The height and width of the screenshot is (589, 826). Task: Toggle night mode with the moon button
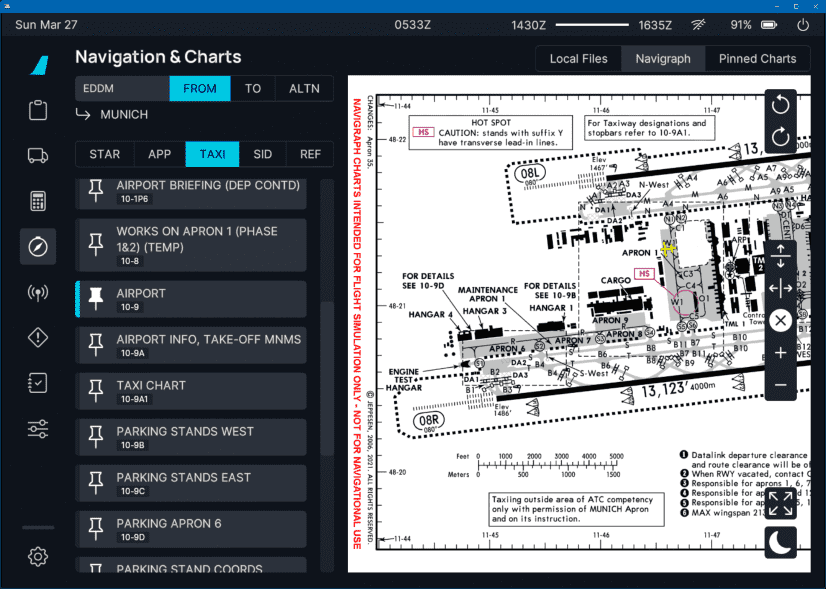pos(780,540)
